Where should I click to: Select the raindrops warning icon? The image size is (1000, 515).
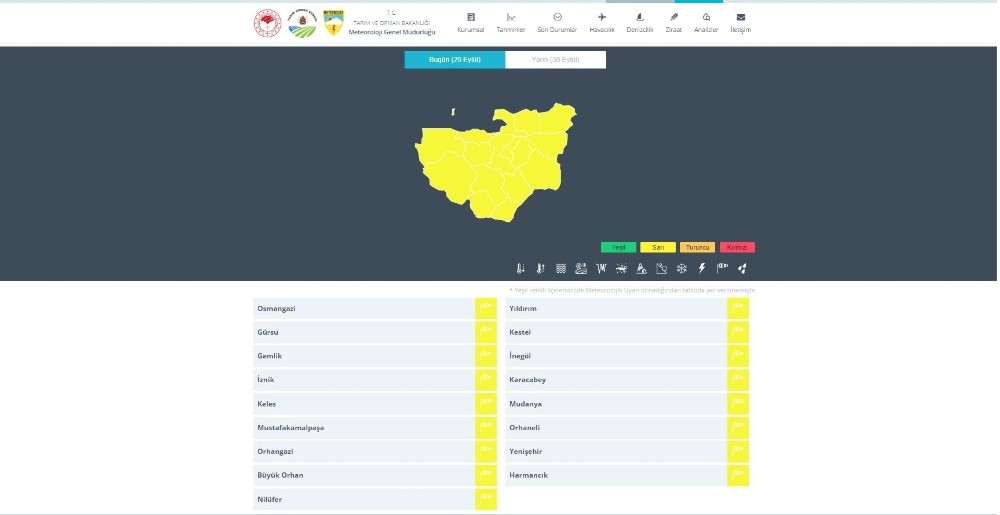click(742, 268)
